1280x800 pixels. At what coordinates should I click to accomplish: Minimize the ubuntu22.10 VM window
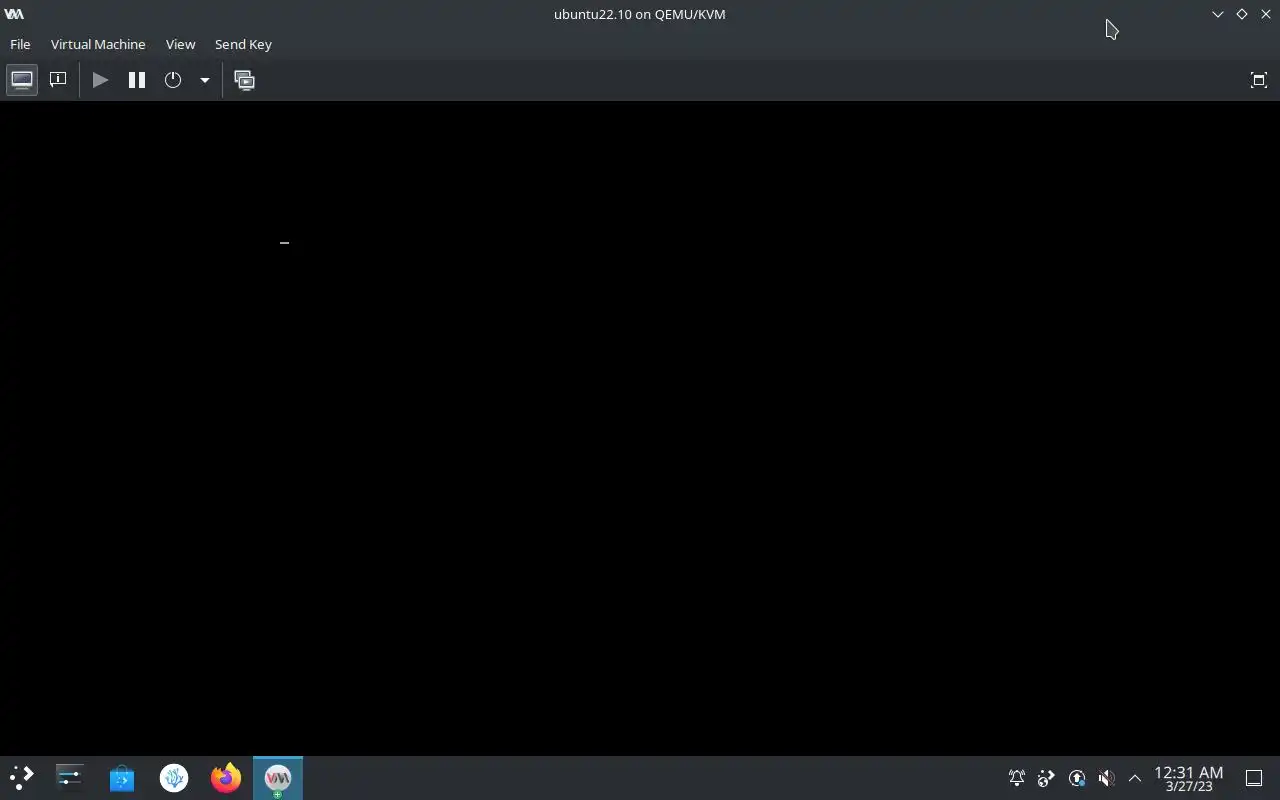tap(1218, 14)
